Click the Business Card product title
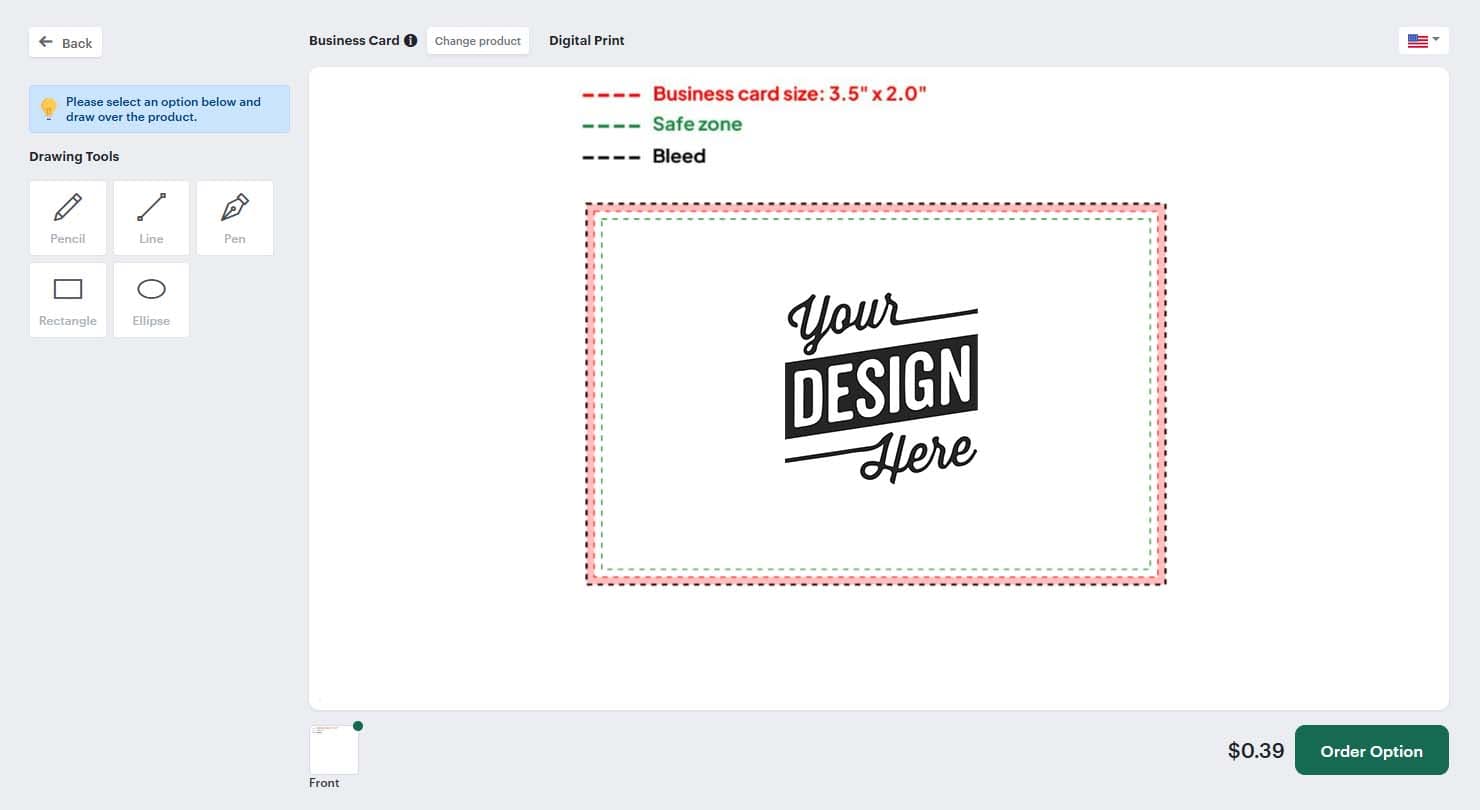Image resolution: width=1480 pixels, height=810 pixels. pyautogui.click(x=354, y=41)
